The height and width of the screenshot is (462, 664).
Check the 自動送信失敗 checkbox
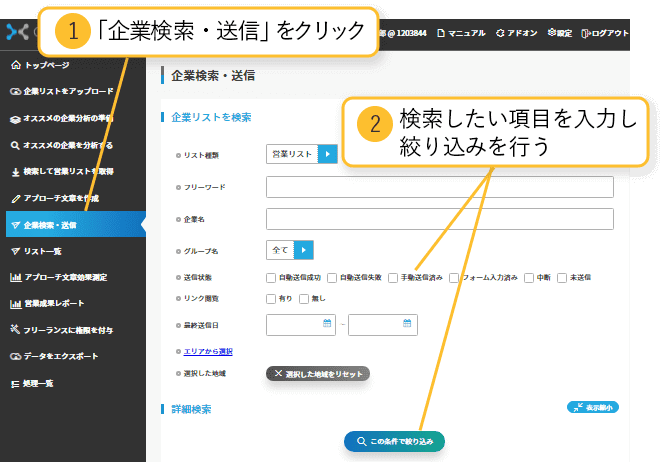point(332,278)
